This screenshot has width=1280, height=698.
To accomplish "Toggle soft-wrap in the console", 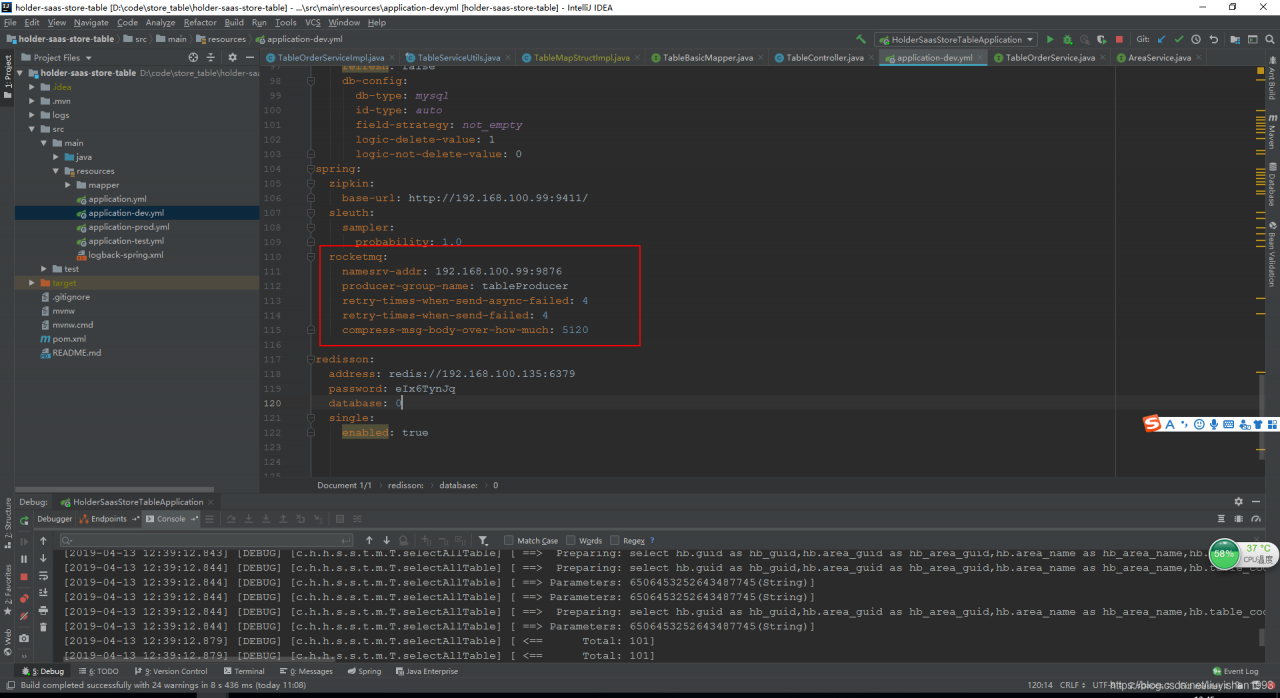I will 43,576.
